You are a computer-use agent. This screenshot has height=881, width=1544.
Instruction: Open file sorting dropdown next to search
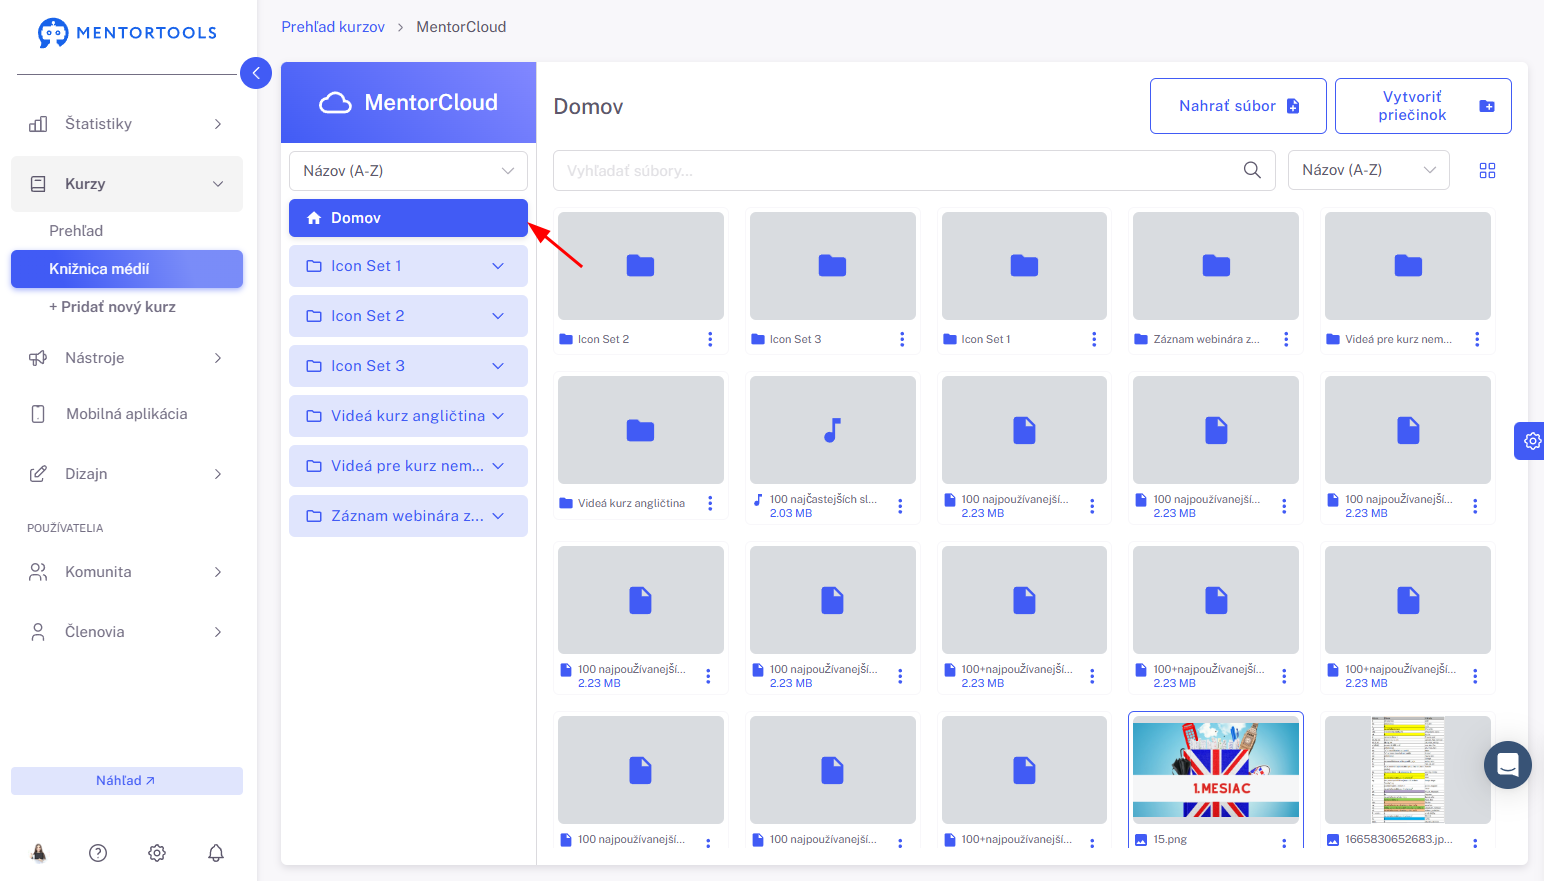coord(1369,170)
